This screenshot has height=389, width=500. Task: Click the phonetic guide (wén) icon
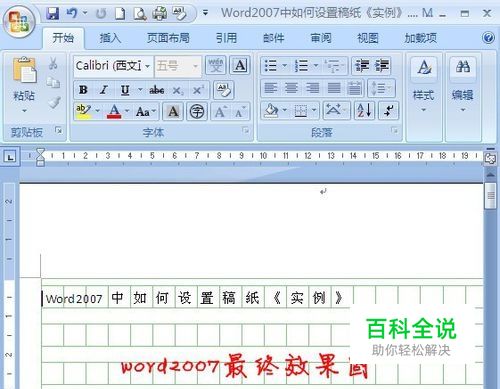point(216,65)
